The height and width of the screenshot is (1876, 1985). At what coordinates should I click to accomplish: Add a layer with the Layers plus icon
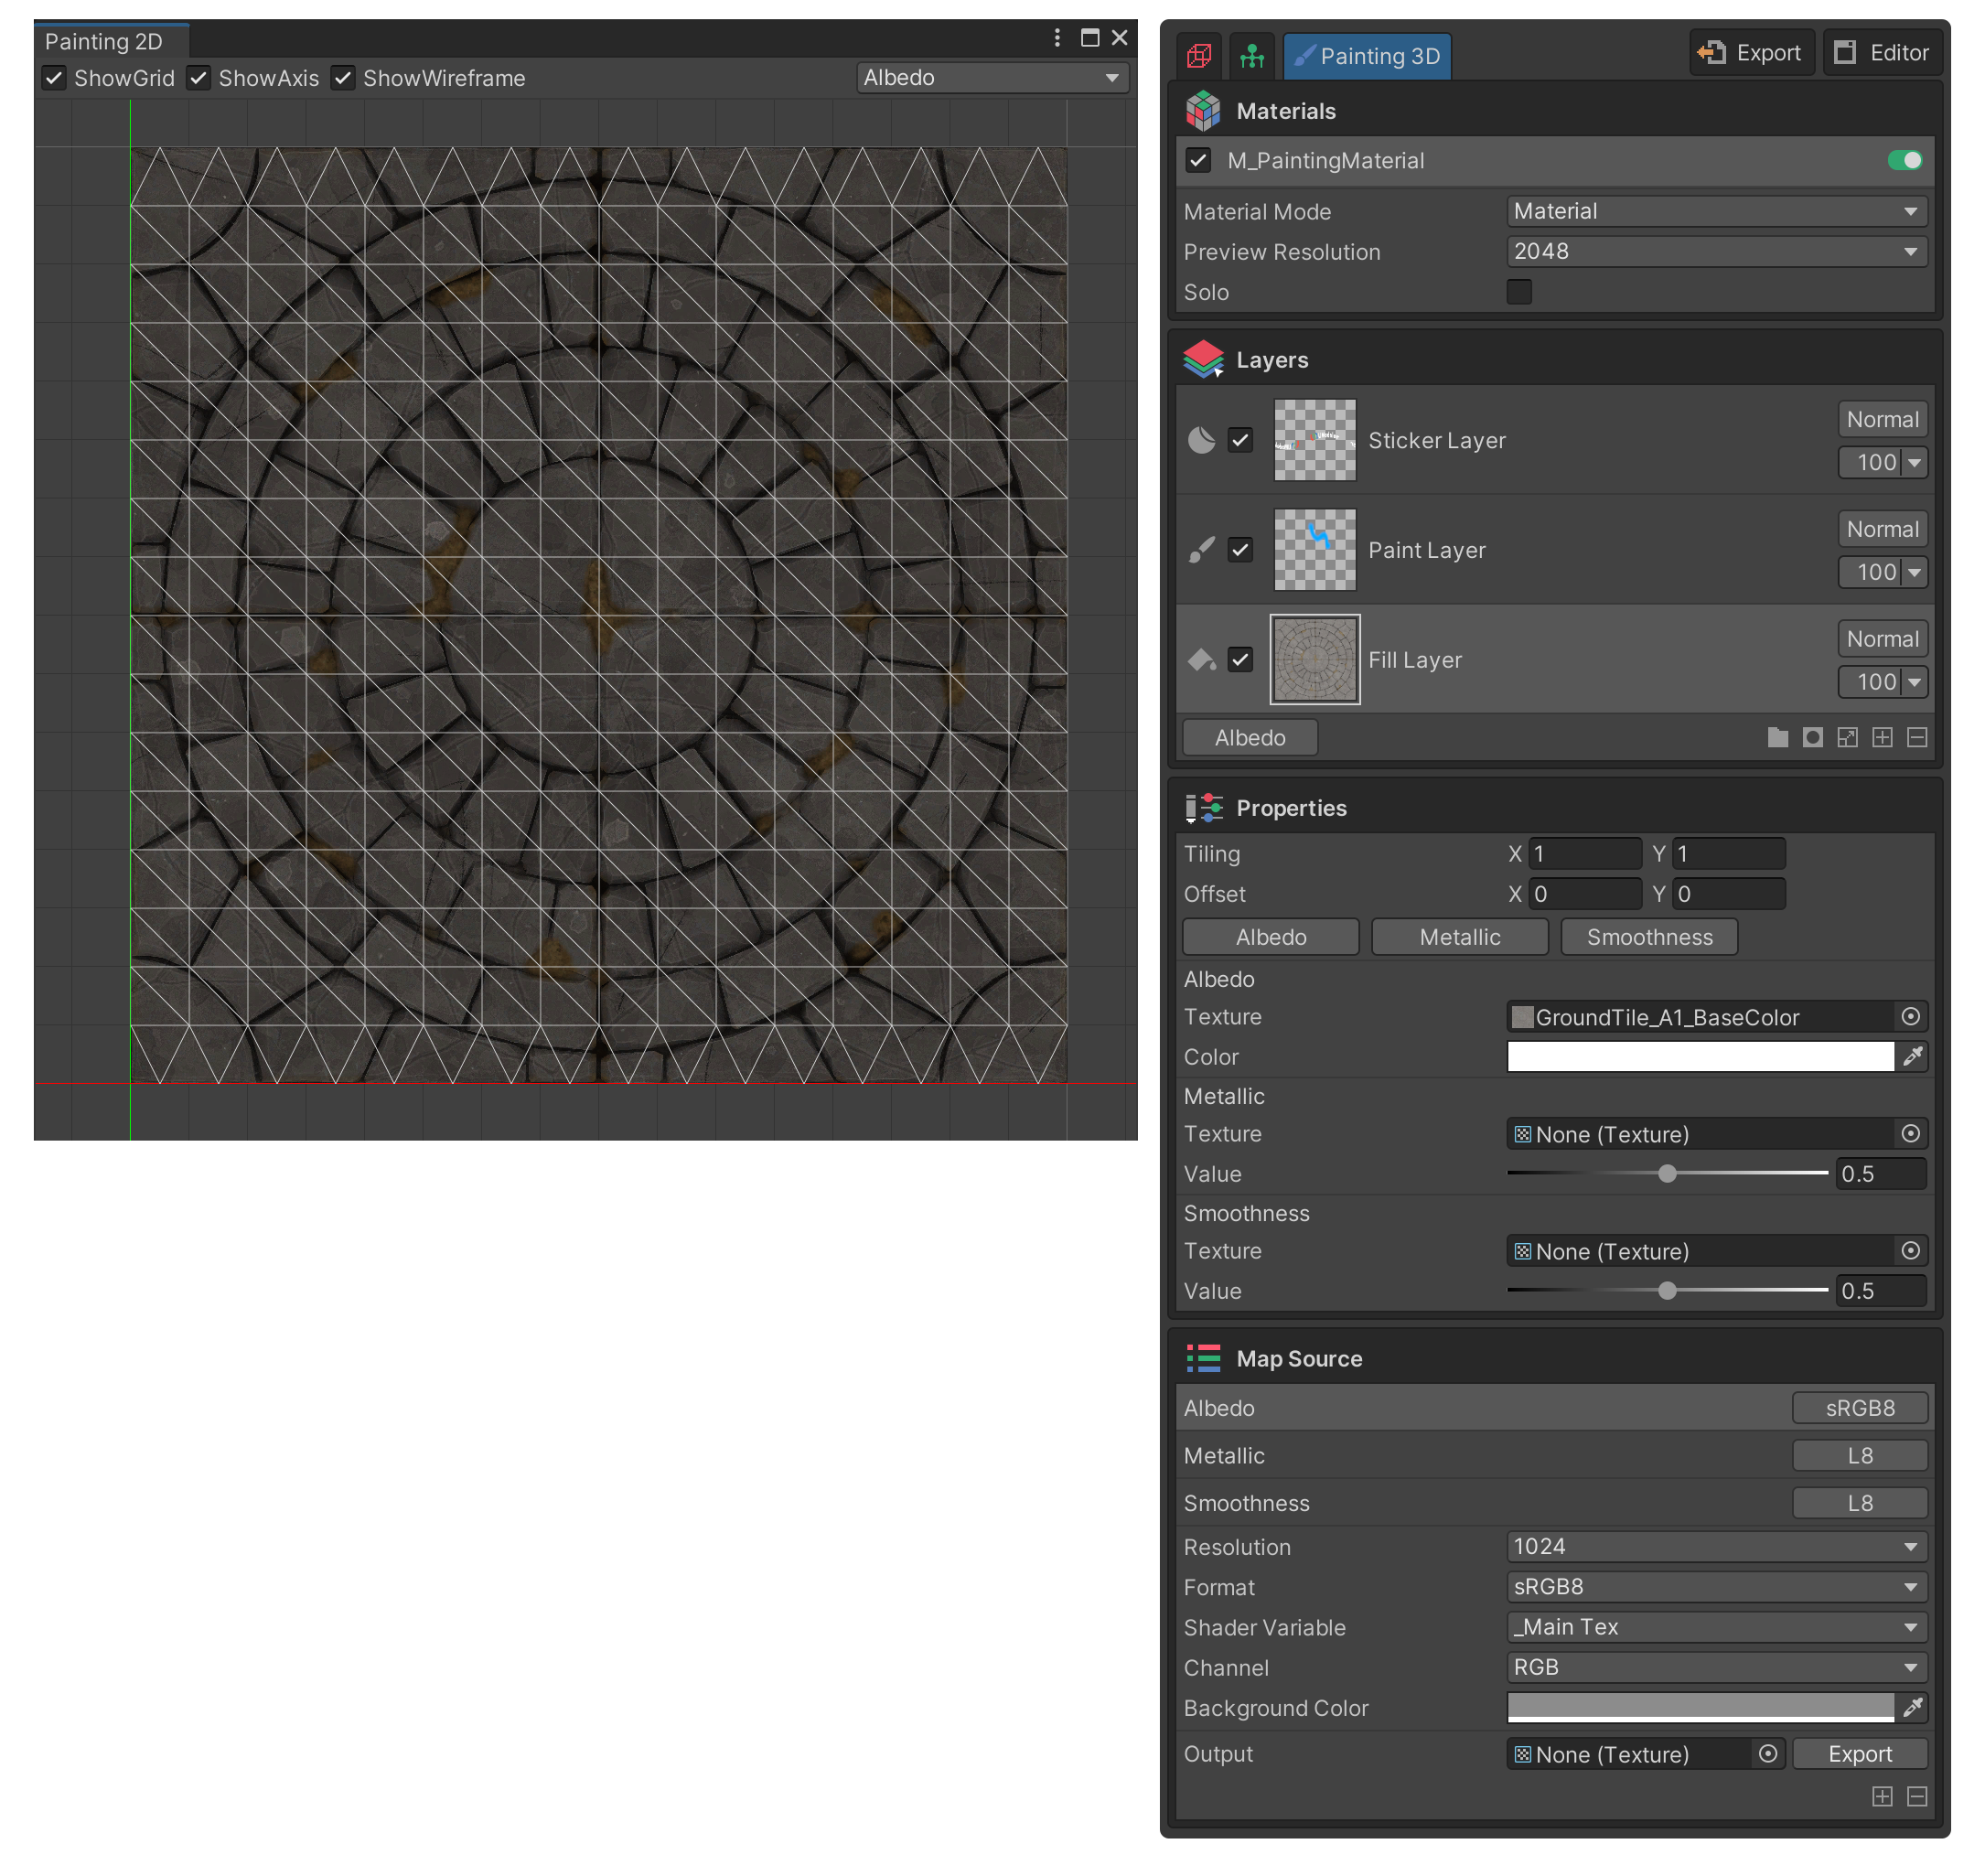coord(1880,737)
